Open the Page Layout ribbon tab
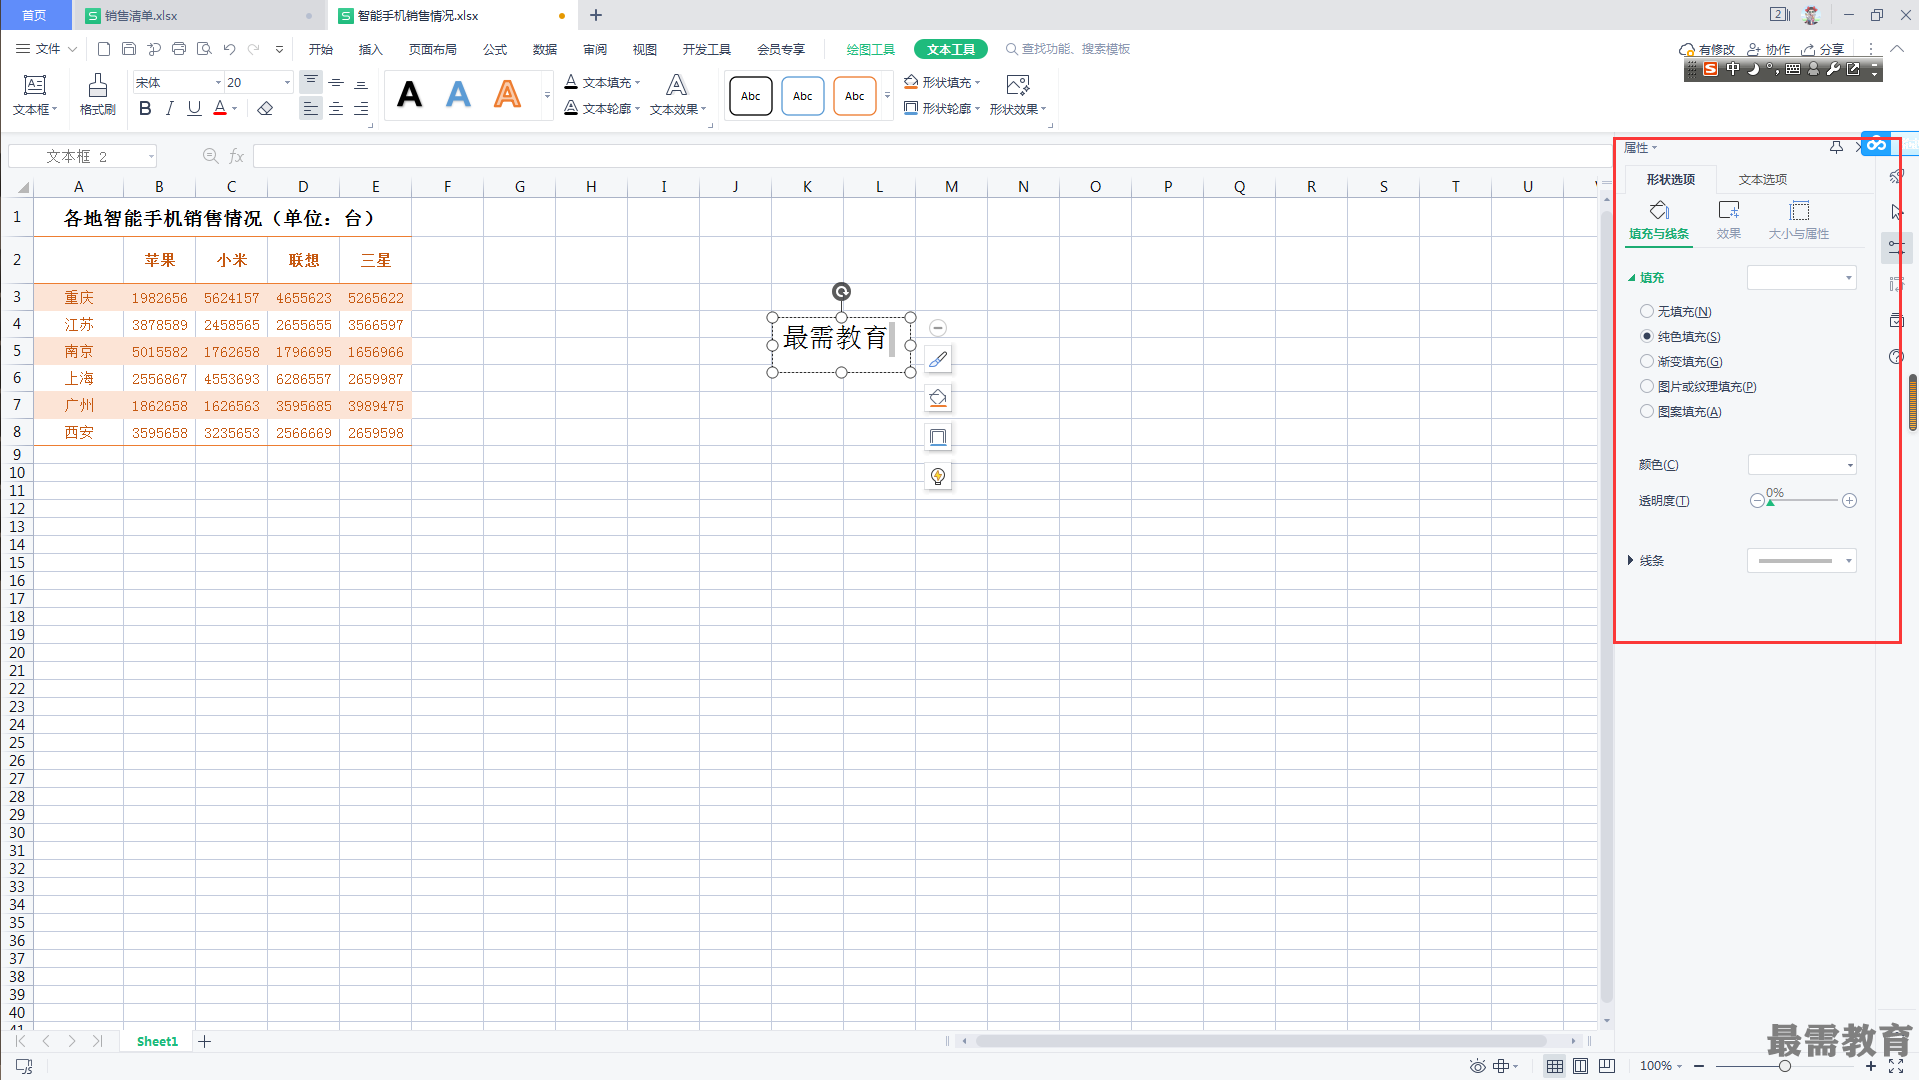 point(433,49)
